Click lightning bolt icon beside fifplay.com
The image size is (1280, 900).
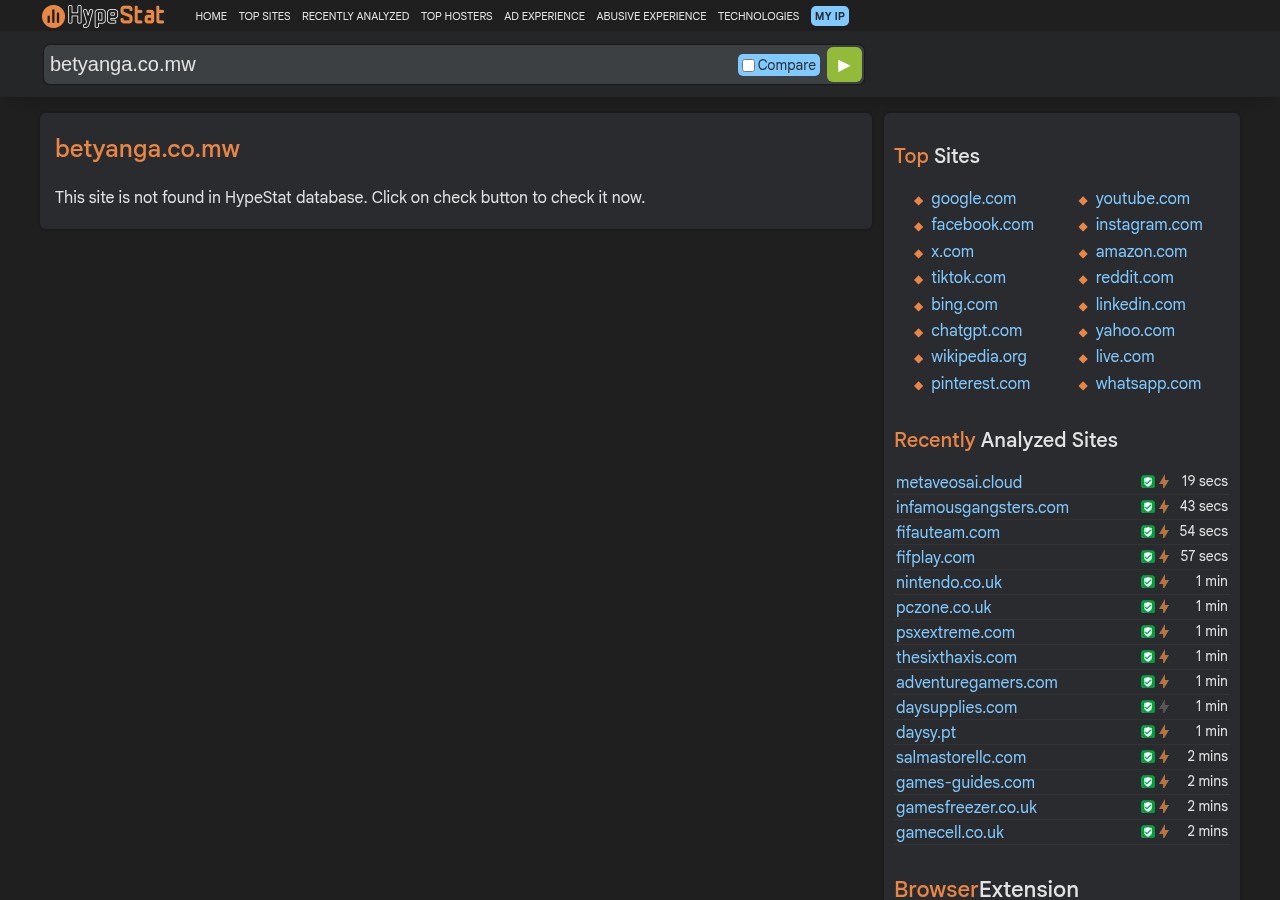[1164, 557]
